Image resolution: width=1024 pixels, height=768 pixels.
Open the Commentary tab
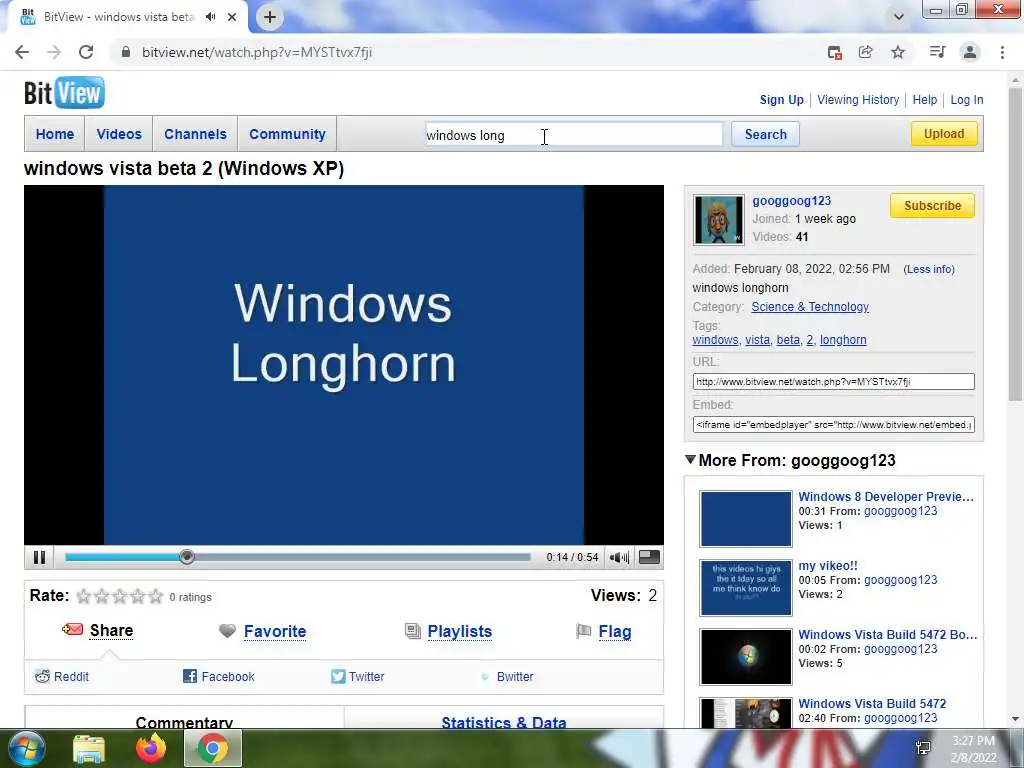[184, 722]
